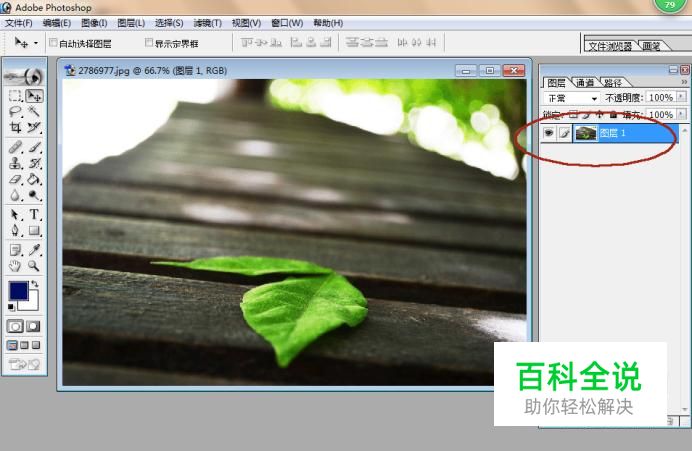Open the 图层(L) menu
The image size is (692, 451).
click(x=131, y=23)
